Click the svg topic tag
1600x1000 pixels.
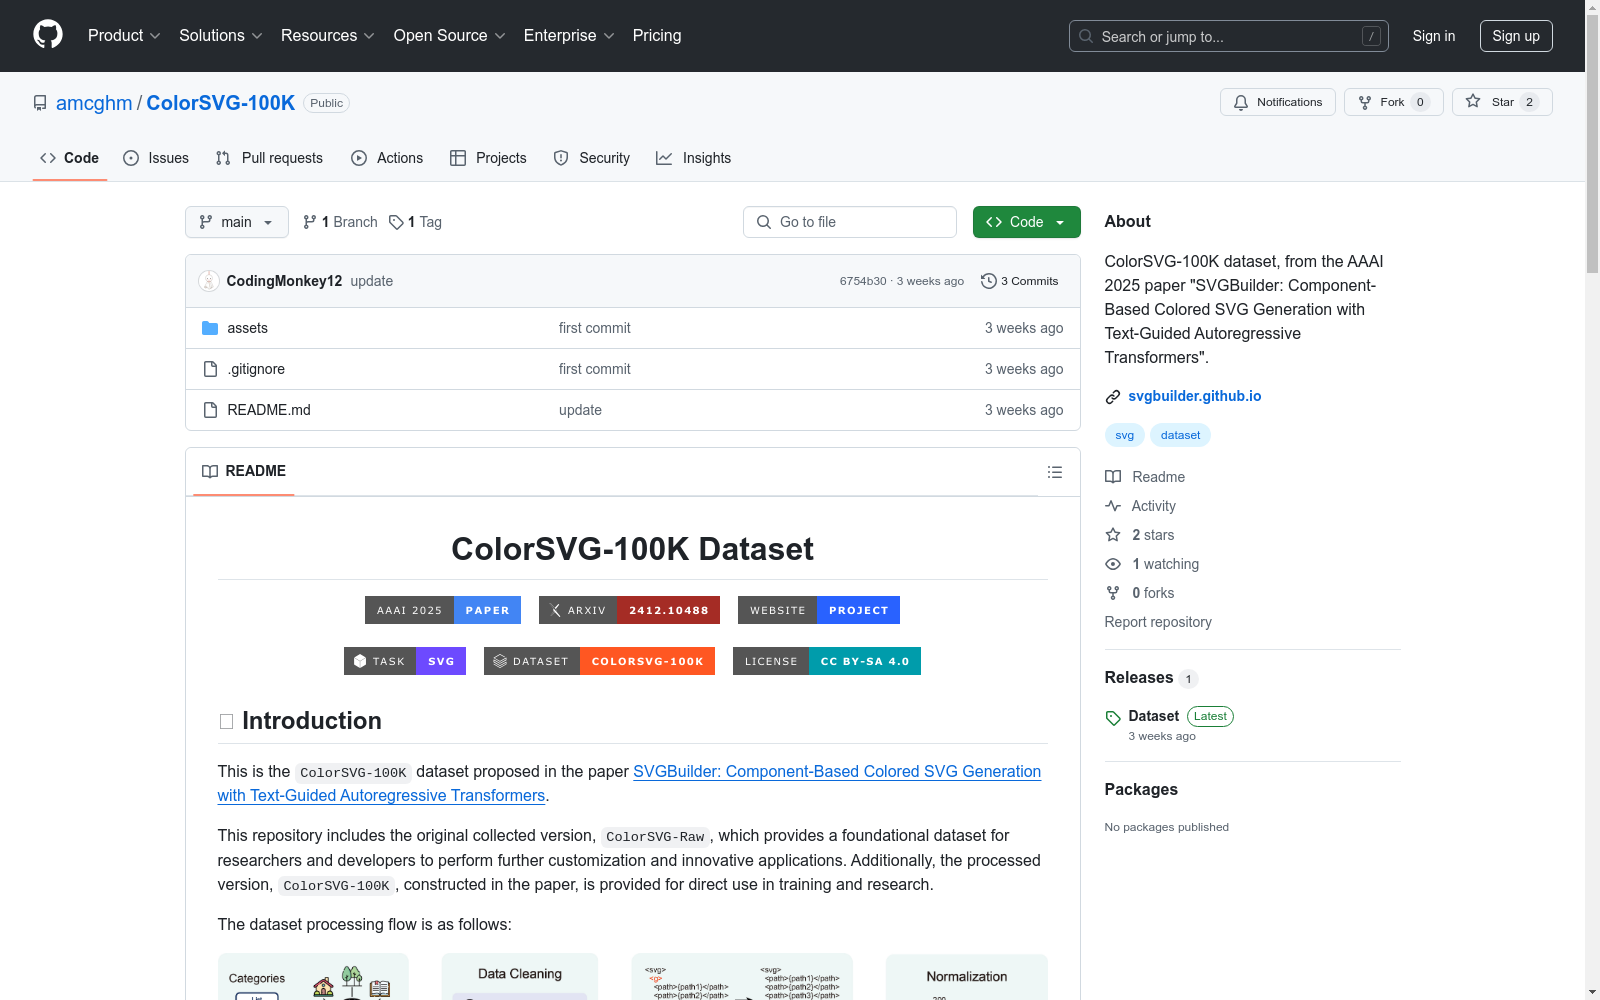pos(1125,435)
